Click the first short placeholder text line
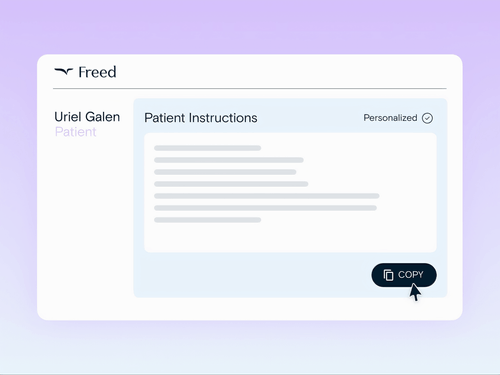 point(207,148)
